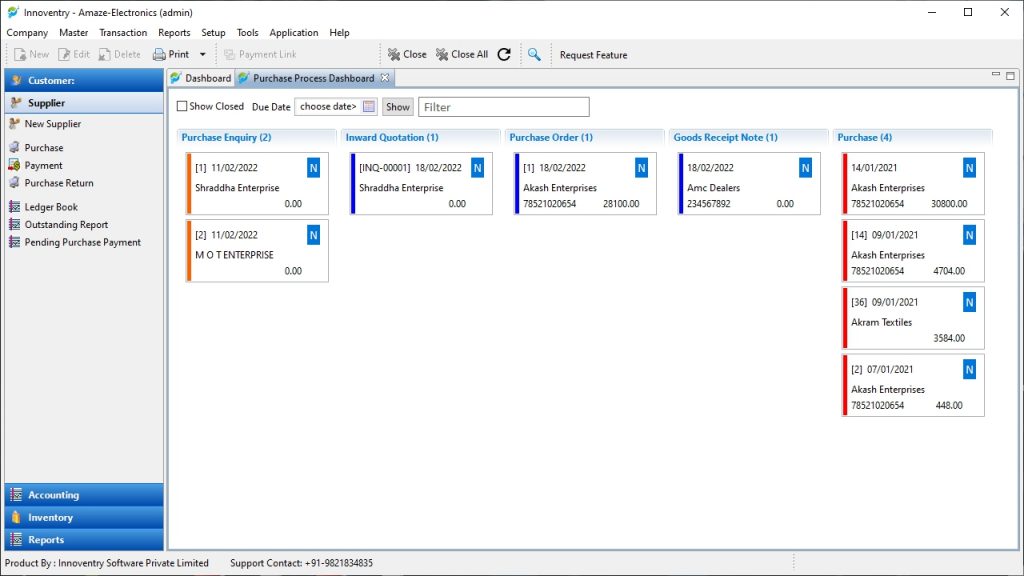The image size is (1024, 576).
Task: Click N icon on 4704.00 purchase card
Action: [969, 235]
